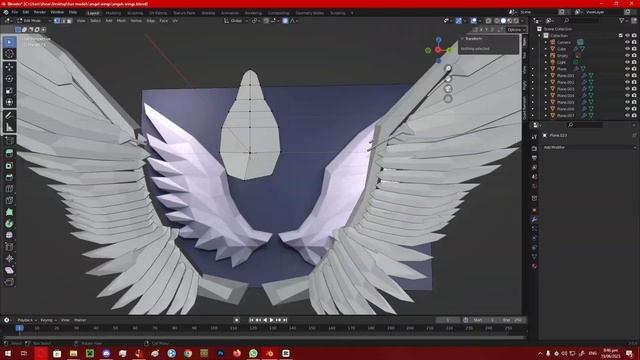The height and width of the screenshot is (360, 640).
Task: Click the pan view hand gizmo
Action: pyautogui.click(x=448, y=78)
